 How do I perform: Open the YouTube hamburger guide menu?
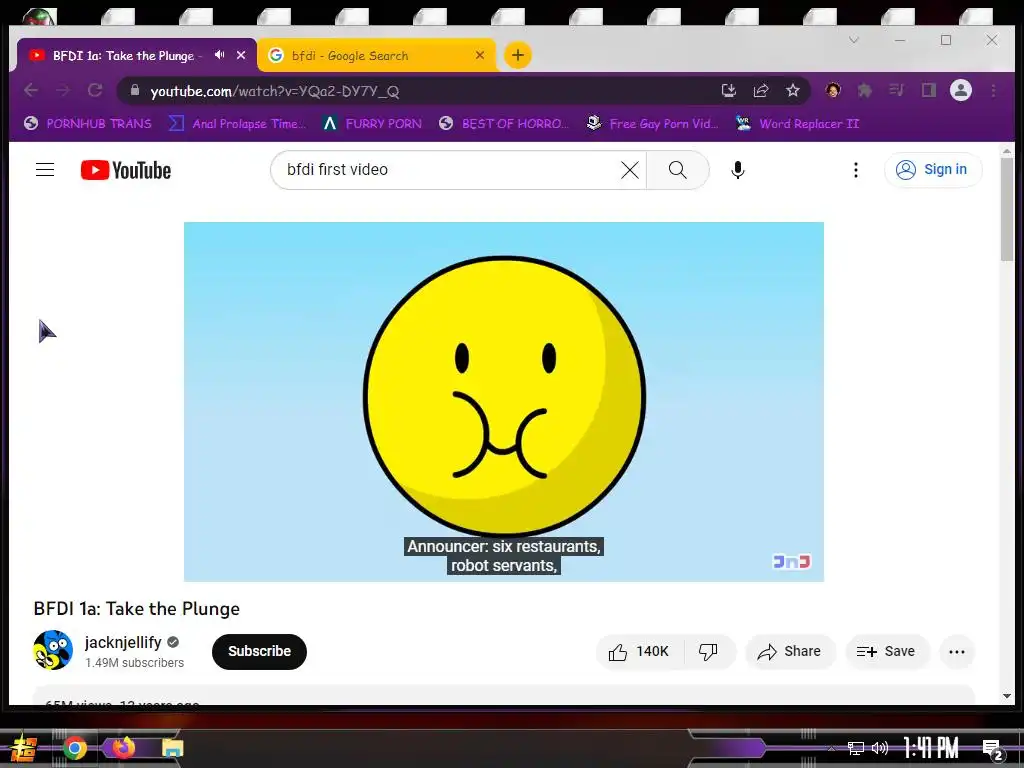pyautogui.click(x=44, y=170)
